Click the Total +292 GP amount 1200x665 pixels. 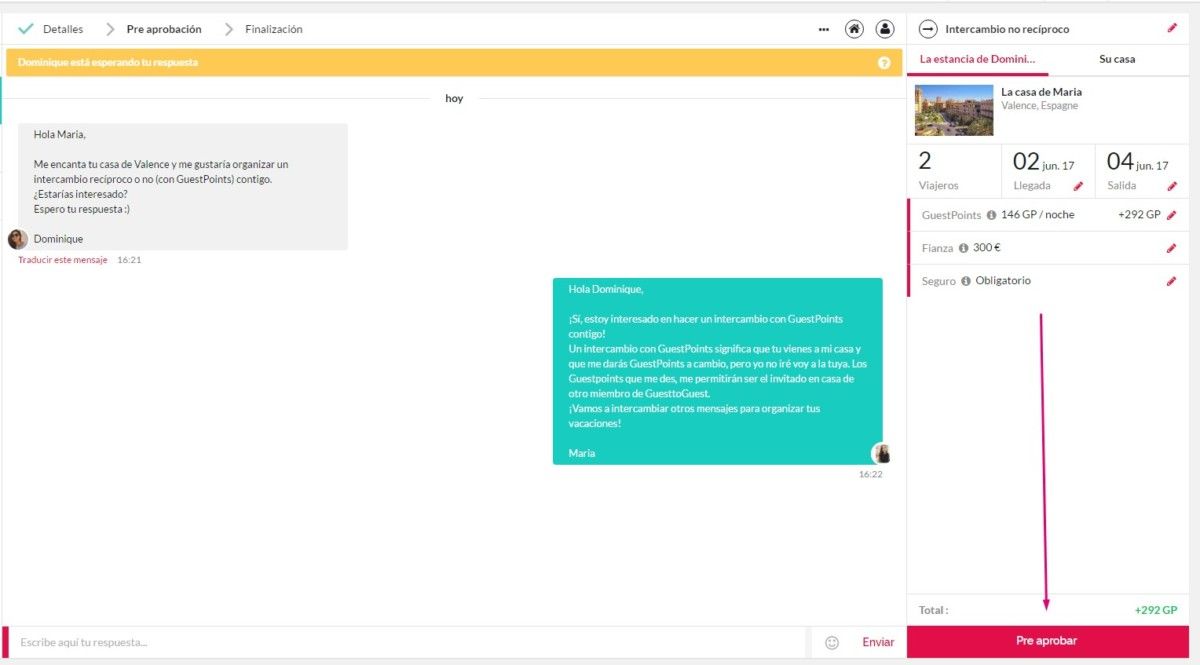click(x=1155, y=610)
